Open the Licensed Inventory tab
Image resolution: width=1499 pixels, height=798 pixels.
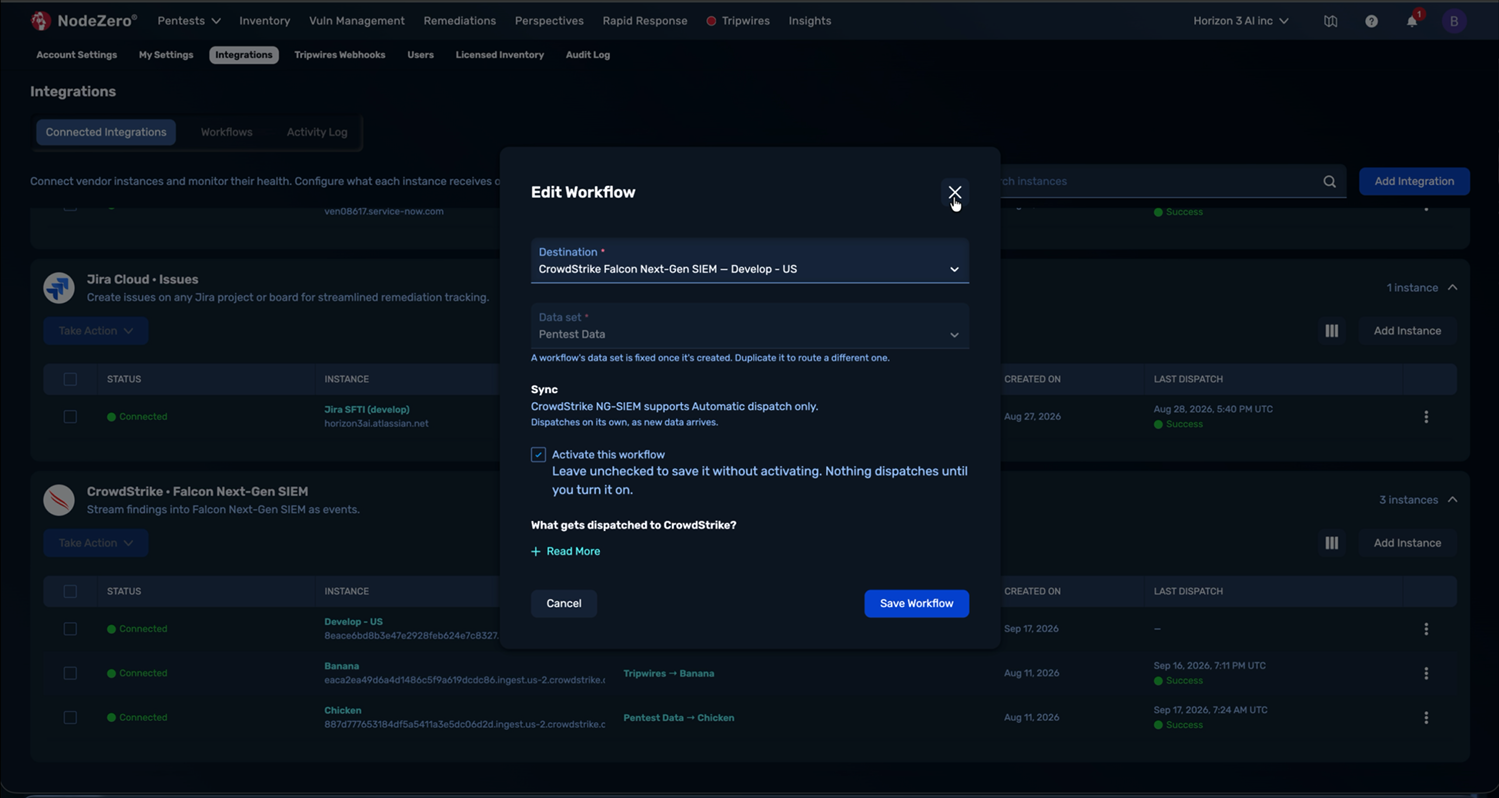point(500,55)
